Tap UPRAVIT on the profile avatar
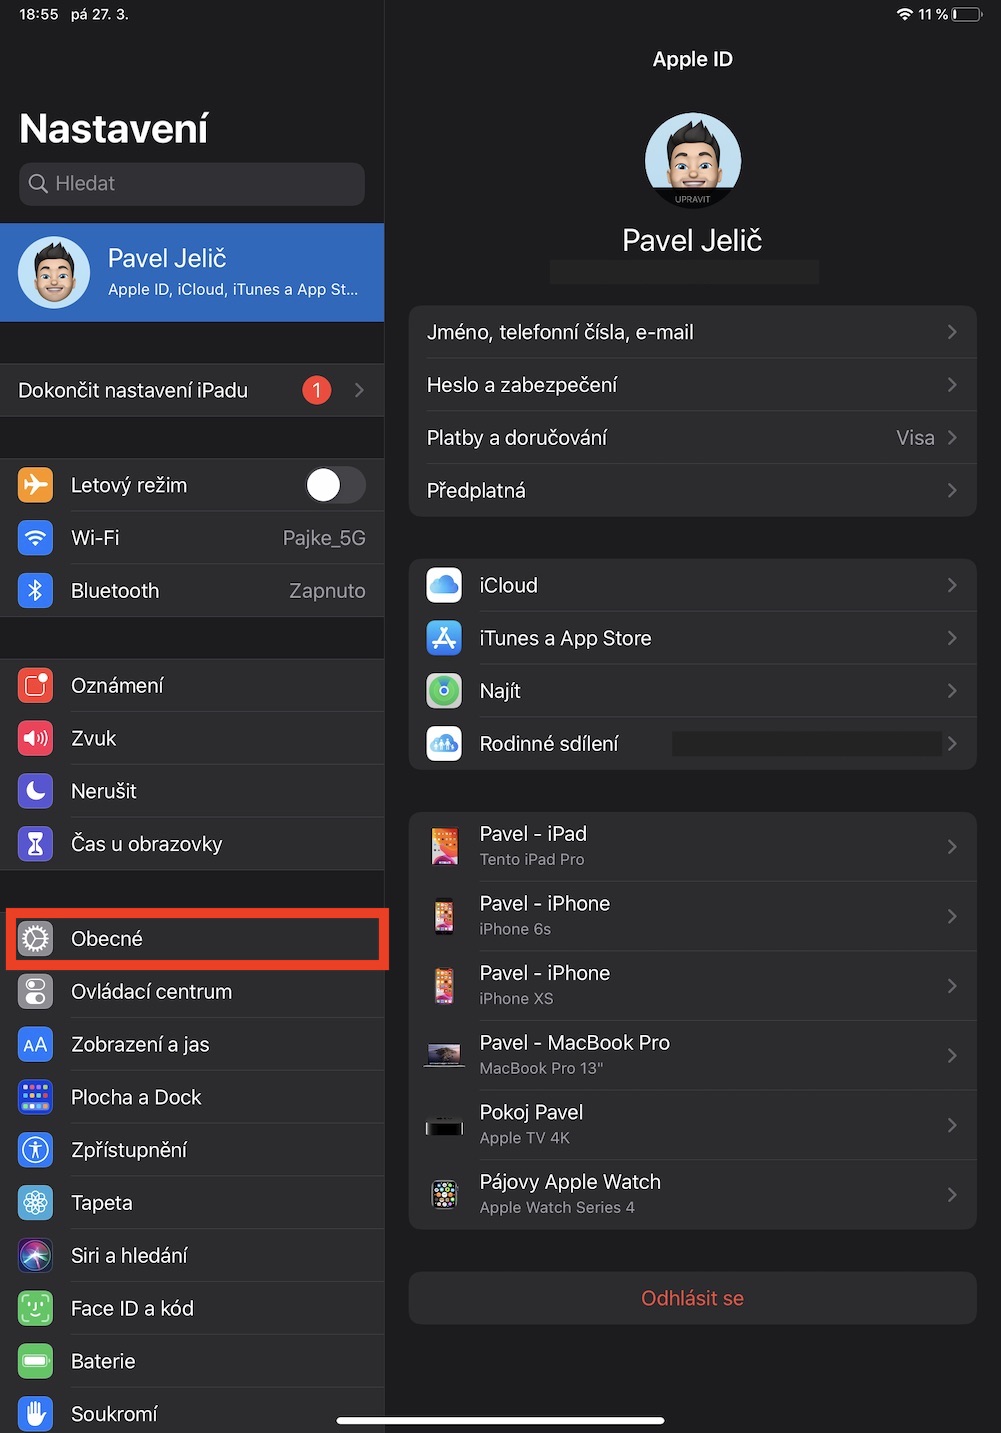 pyautogui.click(x=692, y=199)
